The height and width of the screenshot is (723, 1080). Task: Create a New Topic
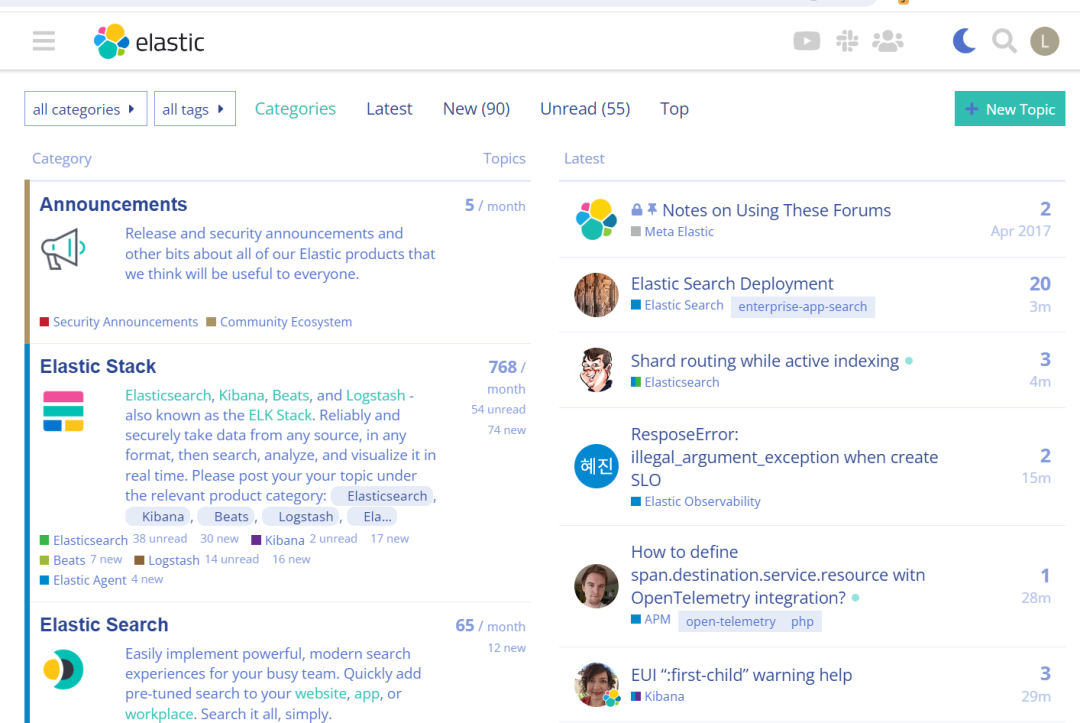[1010, 109]
